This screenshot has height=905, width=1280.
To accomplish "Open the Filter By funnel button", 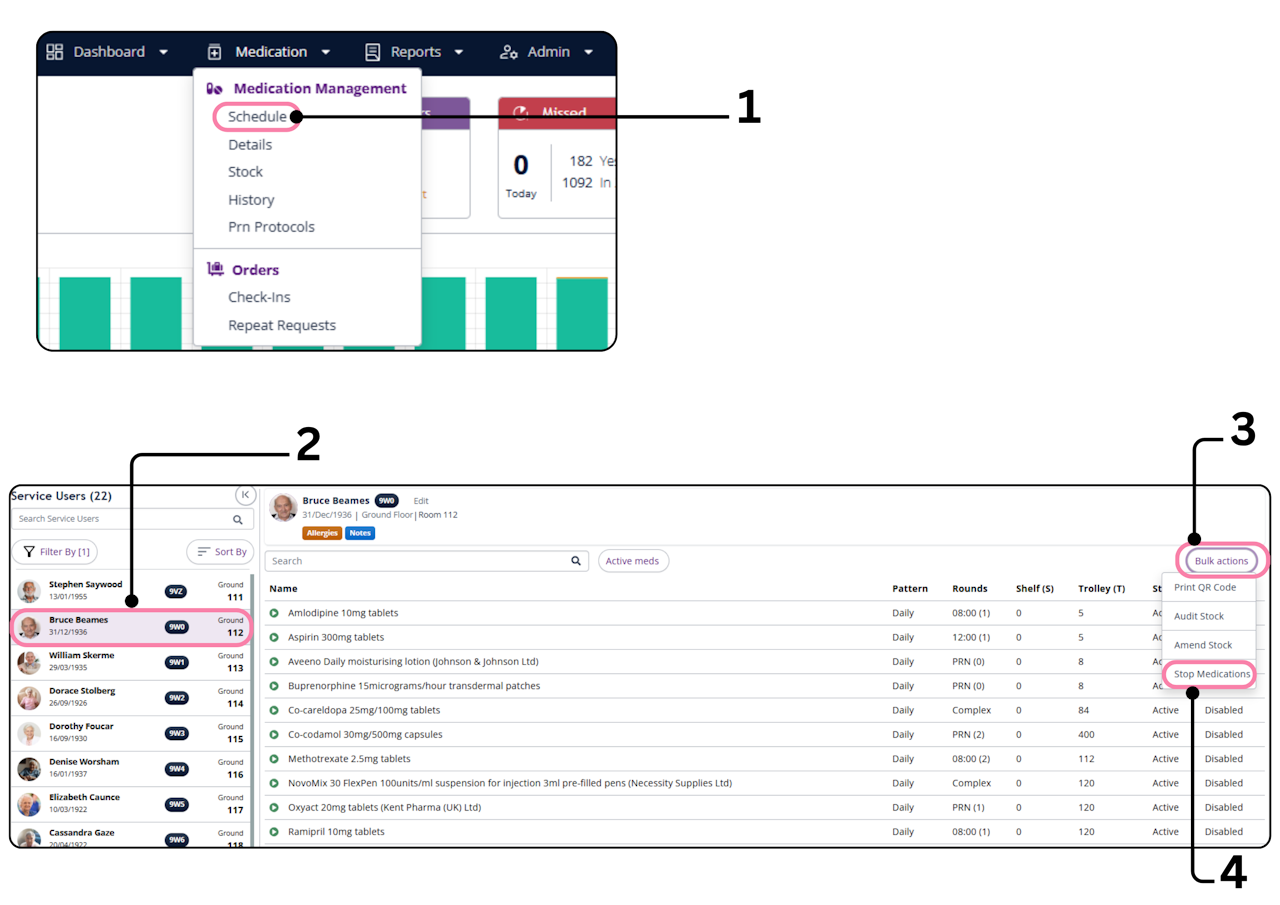I will click(x=56, y=552).
